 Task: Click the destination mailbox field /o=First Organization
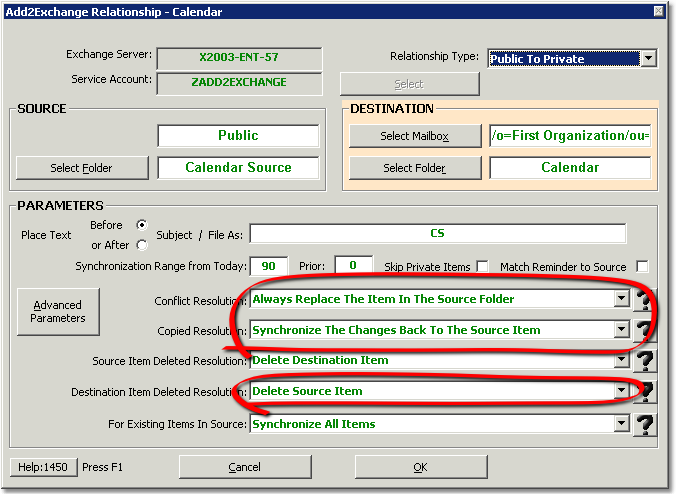click(x=570, y=136)
